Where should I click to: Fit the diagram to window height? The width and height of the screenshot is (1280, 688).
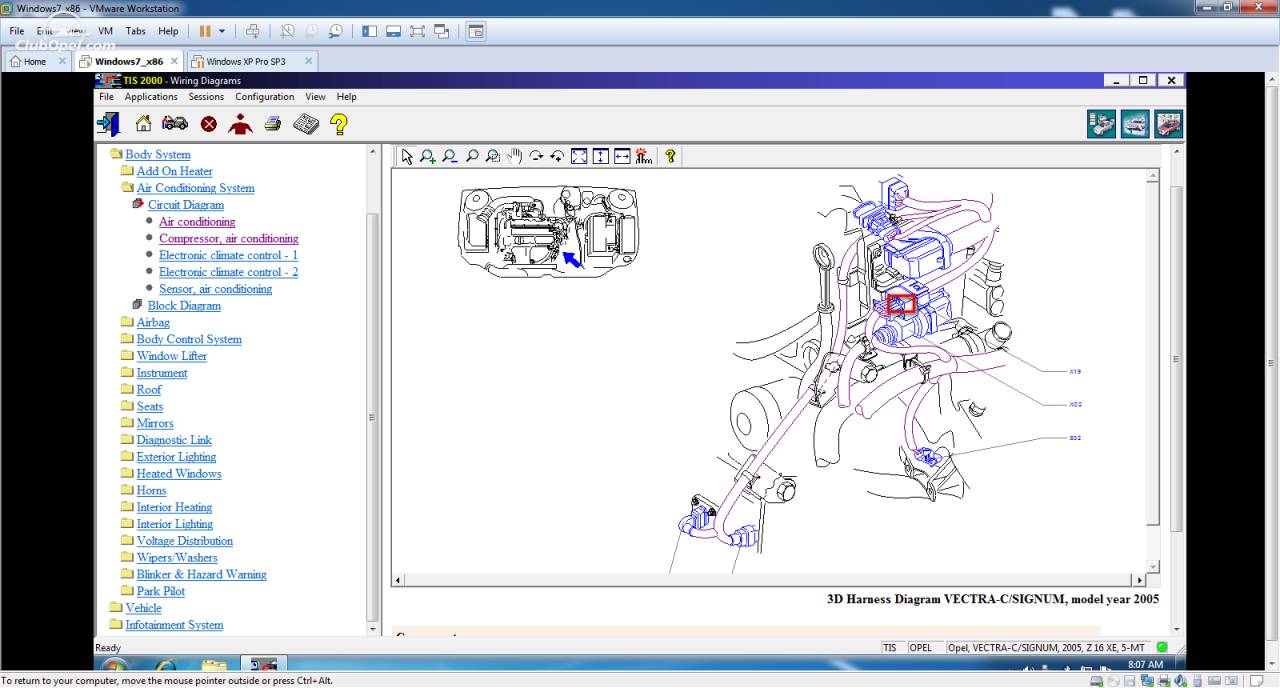click(600, 156)
